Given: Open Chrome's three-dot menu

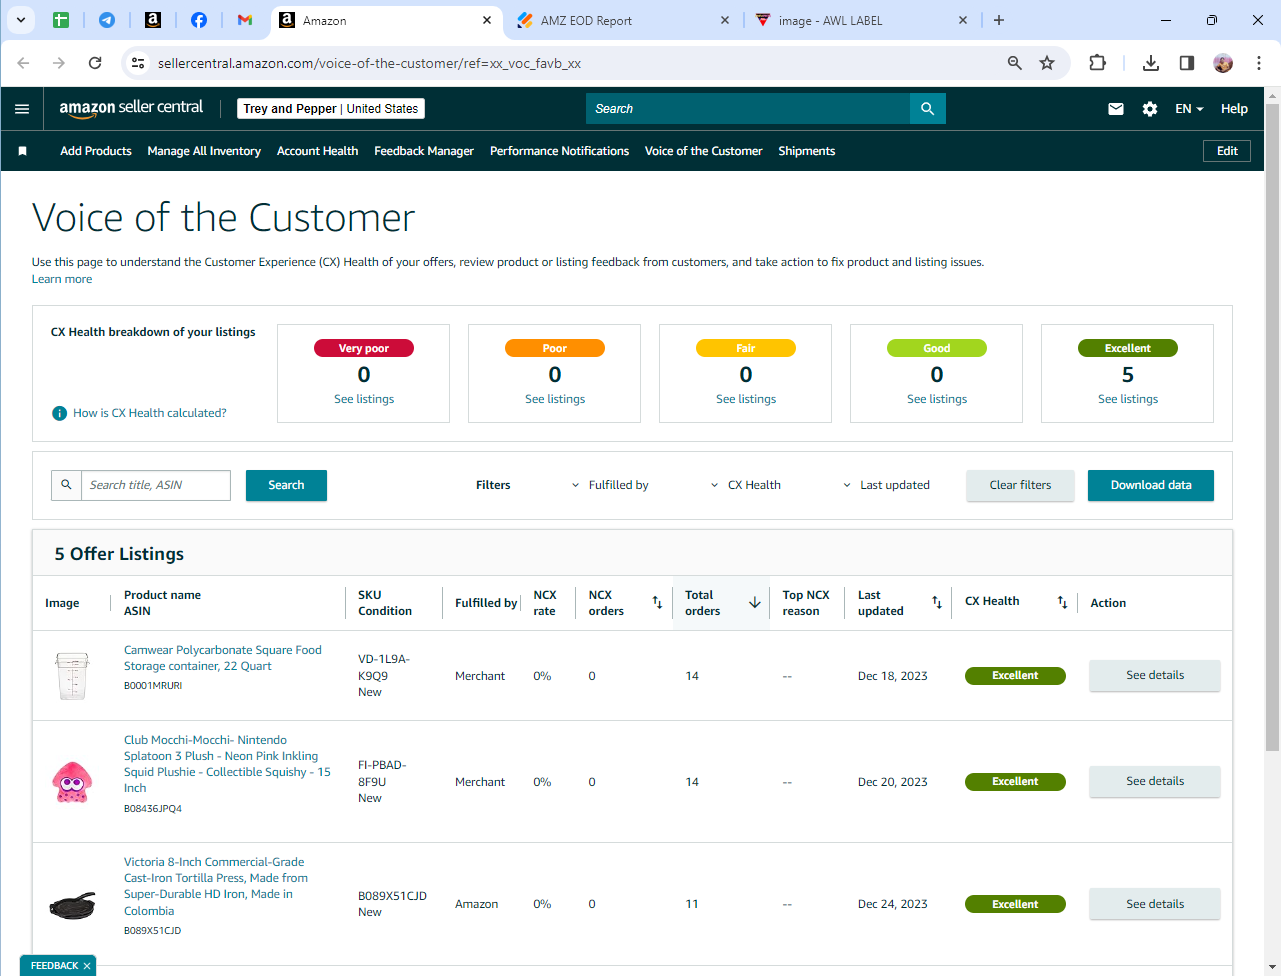Looking at the screenshot, I should [x=1257, y=63].
